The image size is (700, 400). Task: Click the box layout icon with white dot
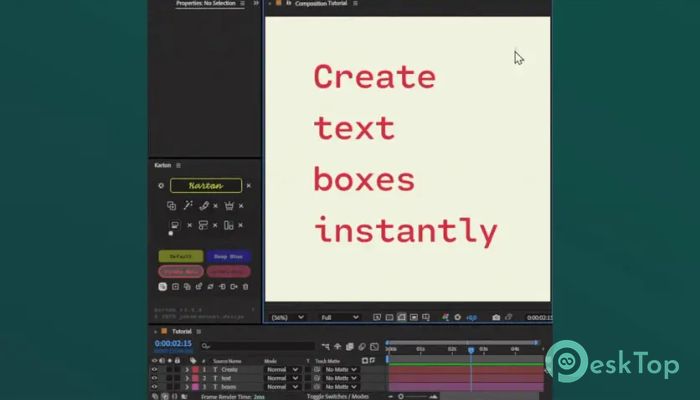click(174, 226)
